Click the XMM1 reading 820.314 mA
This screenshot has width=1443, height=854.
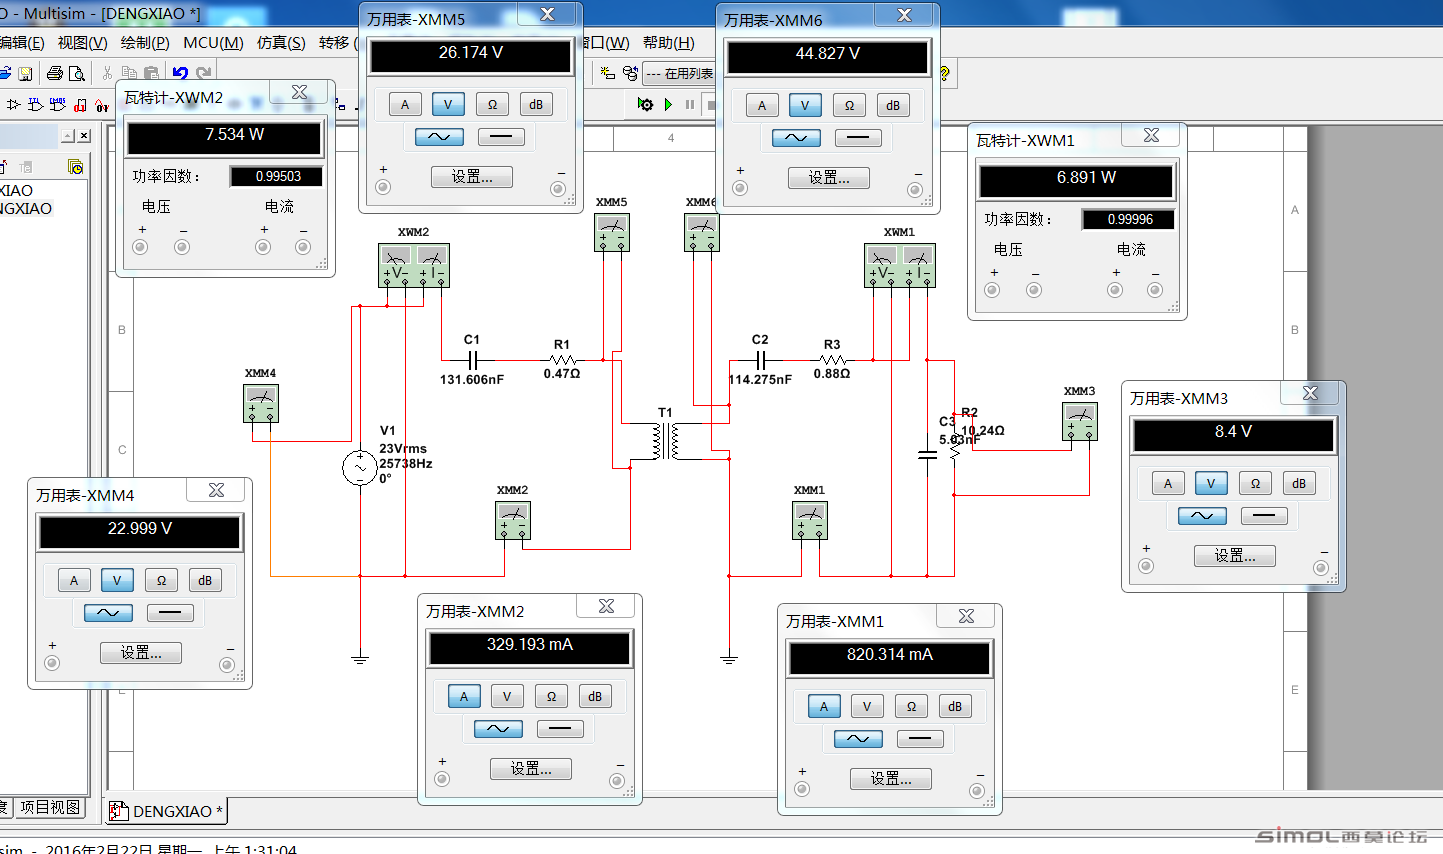tap(890, 658)
